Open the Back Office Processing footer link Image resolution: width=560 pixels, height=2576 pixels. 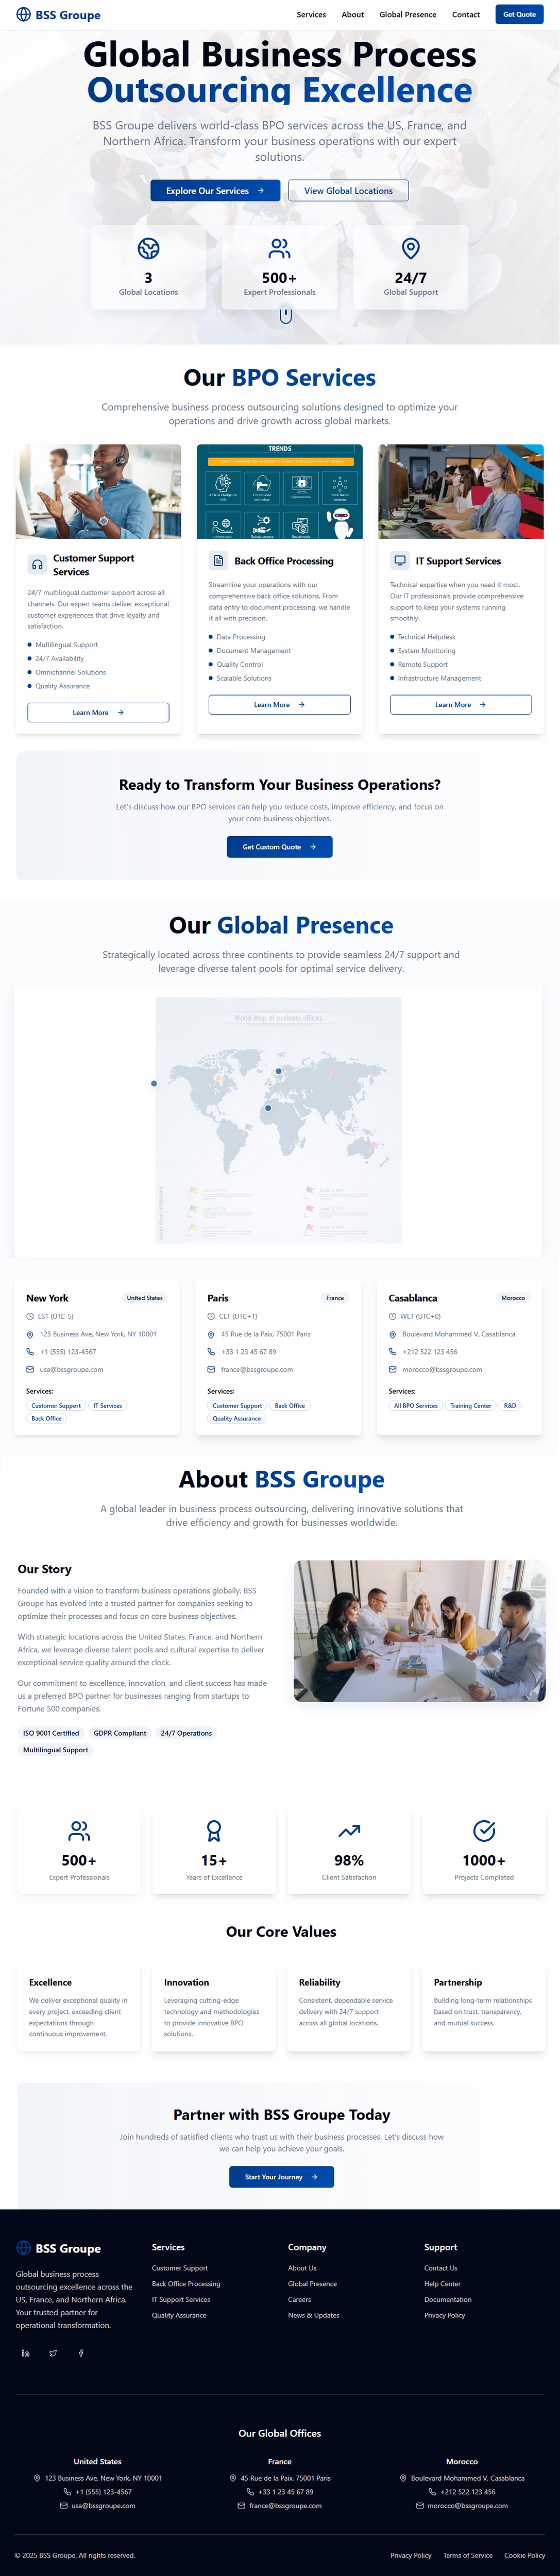[186, 2284]
